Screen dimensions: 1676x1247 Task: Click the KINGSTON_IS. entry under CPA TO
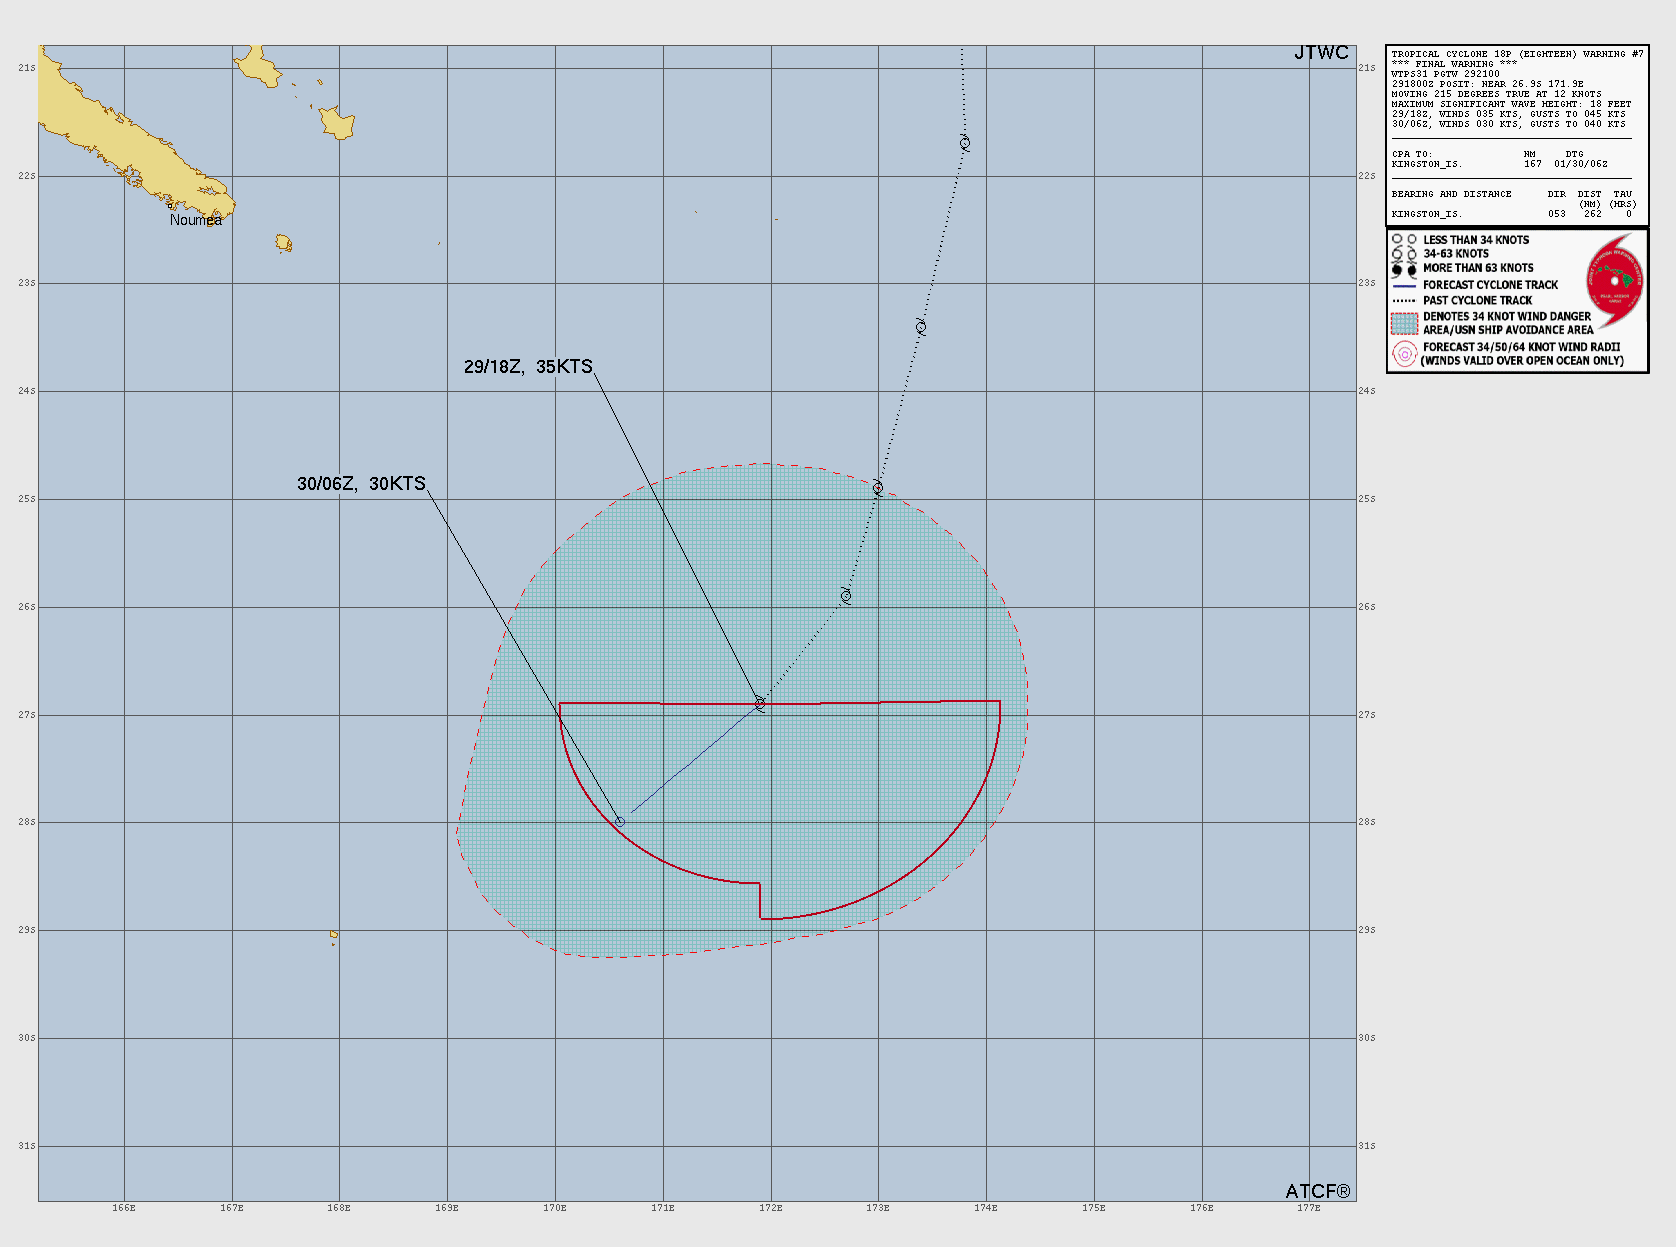click(x=1426, y=164)
